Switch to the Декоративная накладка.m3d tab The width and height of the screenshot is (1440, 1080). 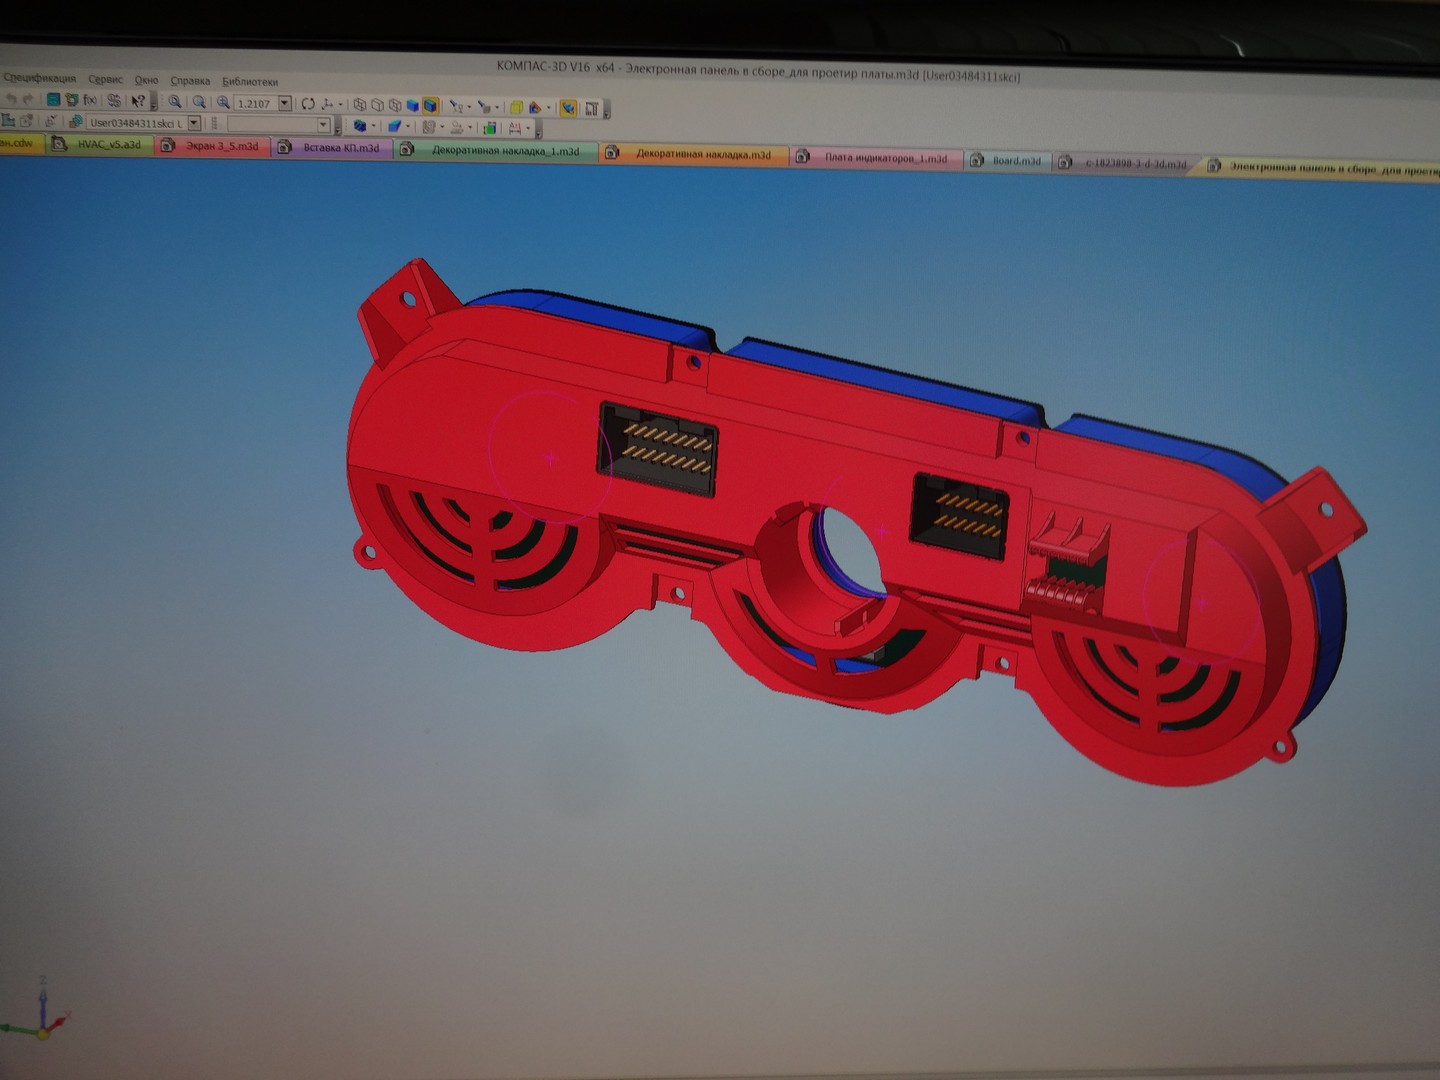694,154
